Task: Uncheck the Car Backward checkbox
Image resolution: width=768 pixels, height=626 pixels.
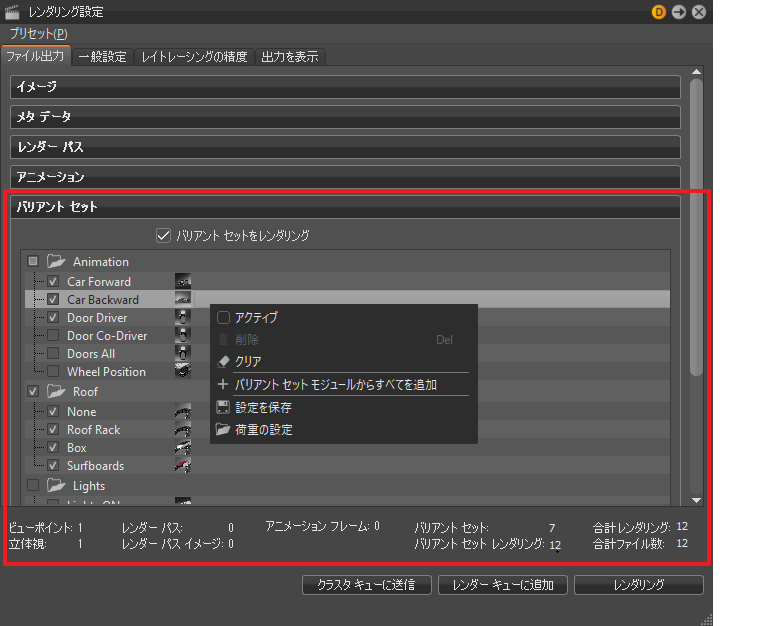Action: point(53,299)
